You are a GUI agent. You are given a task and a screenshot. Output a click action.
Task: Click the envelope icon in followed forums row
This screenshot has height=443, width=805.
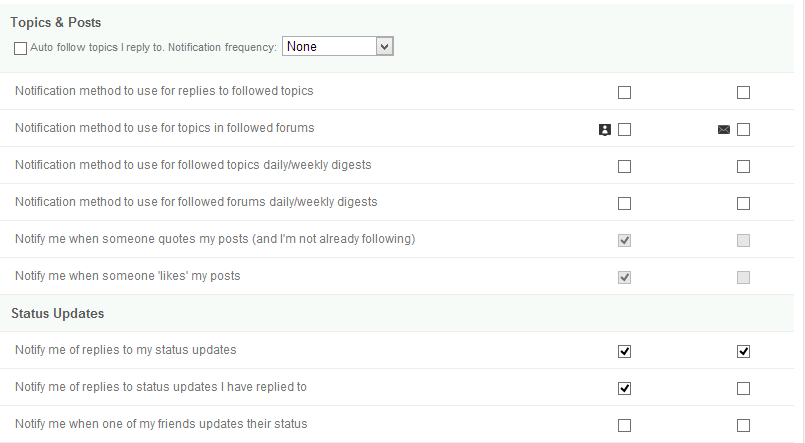(x=724, y=129)
